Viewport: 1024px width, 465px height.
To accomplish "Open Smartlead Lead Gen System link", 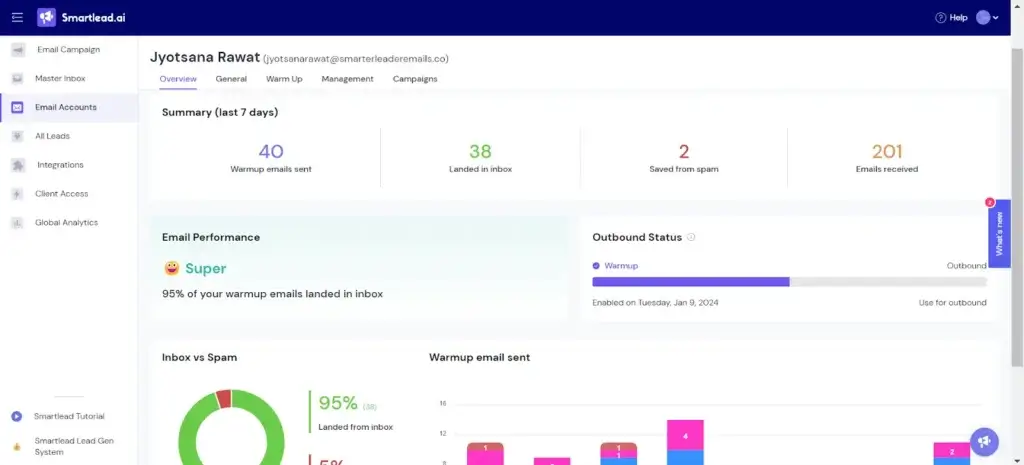I will (x=74, y=447).
